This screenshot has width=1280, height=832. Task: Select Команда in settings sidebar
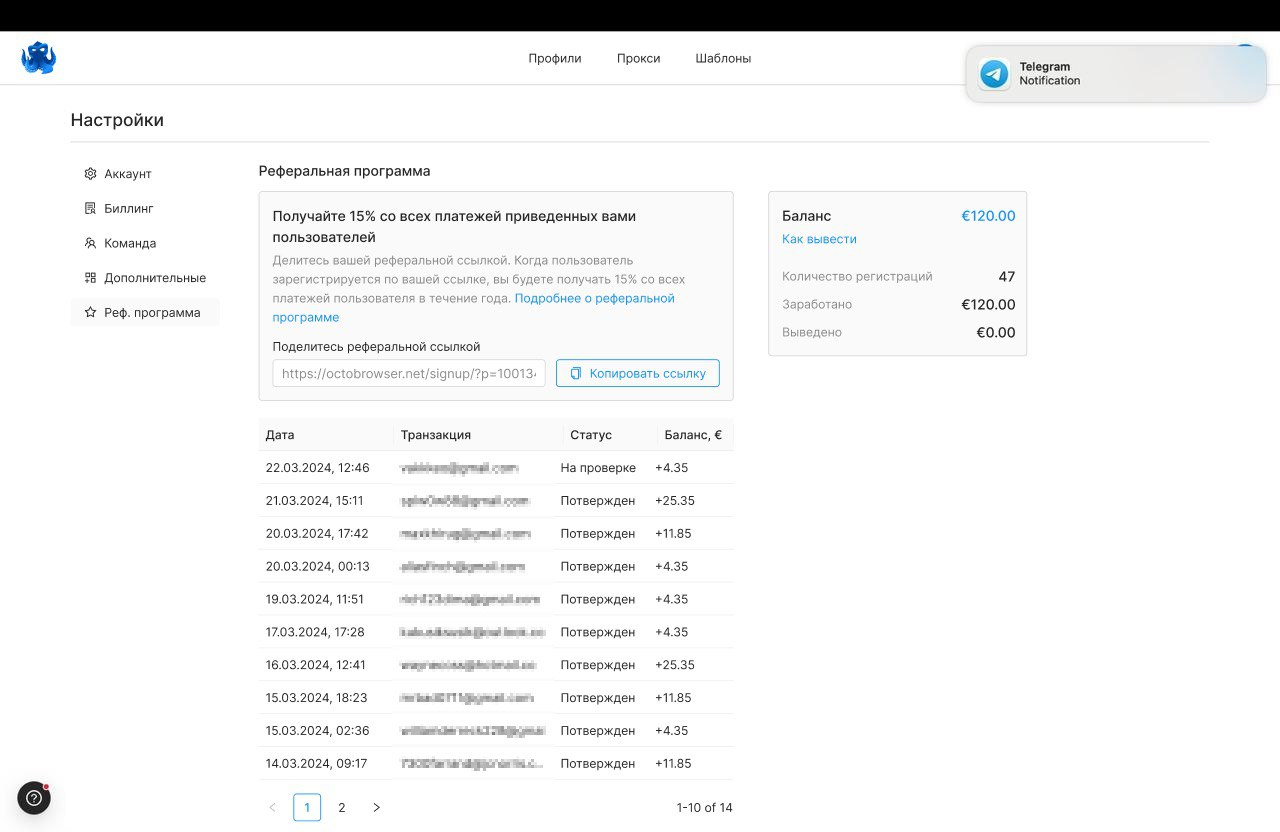[145, 243]
